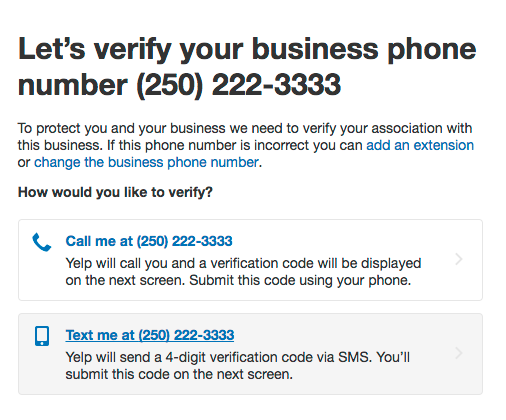Screen dimensions: 506x420
Task: Click 'To protect you and your business' sentence
Action: point(245,128)
